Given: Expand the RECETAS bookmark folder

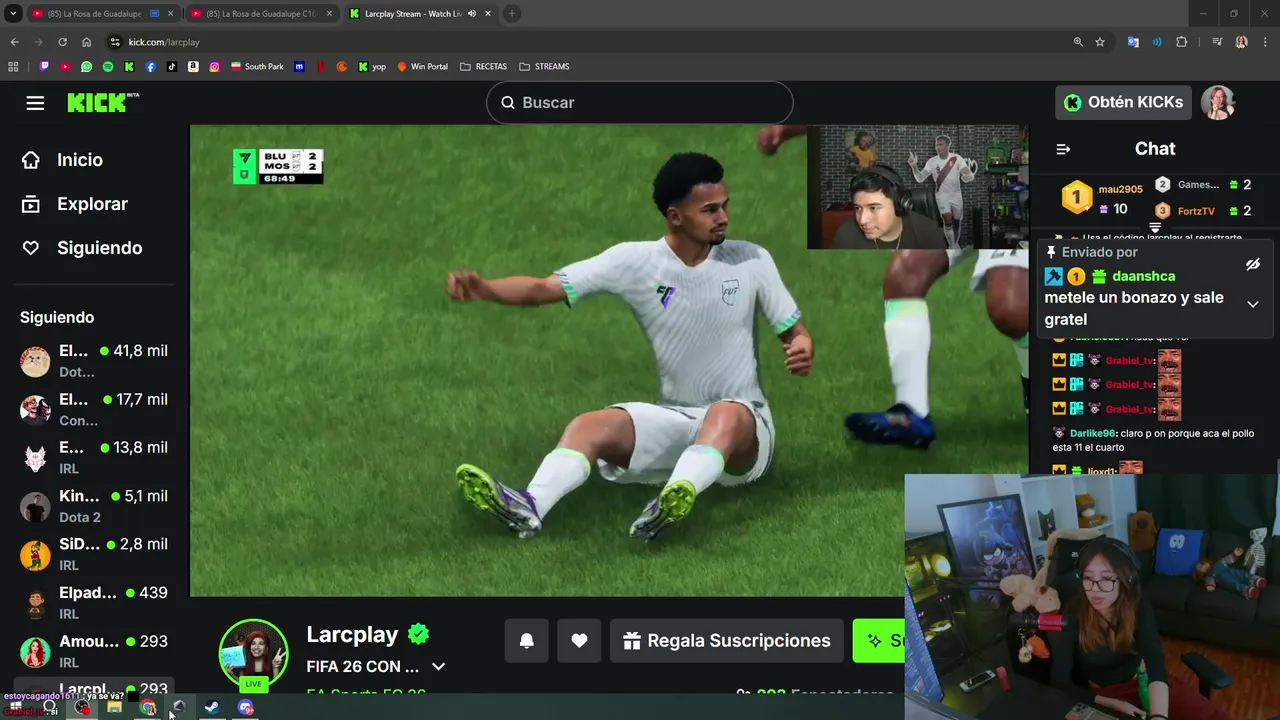Looking at the screenshot, I should pos(483,67).
